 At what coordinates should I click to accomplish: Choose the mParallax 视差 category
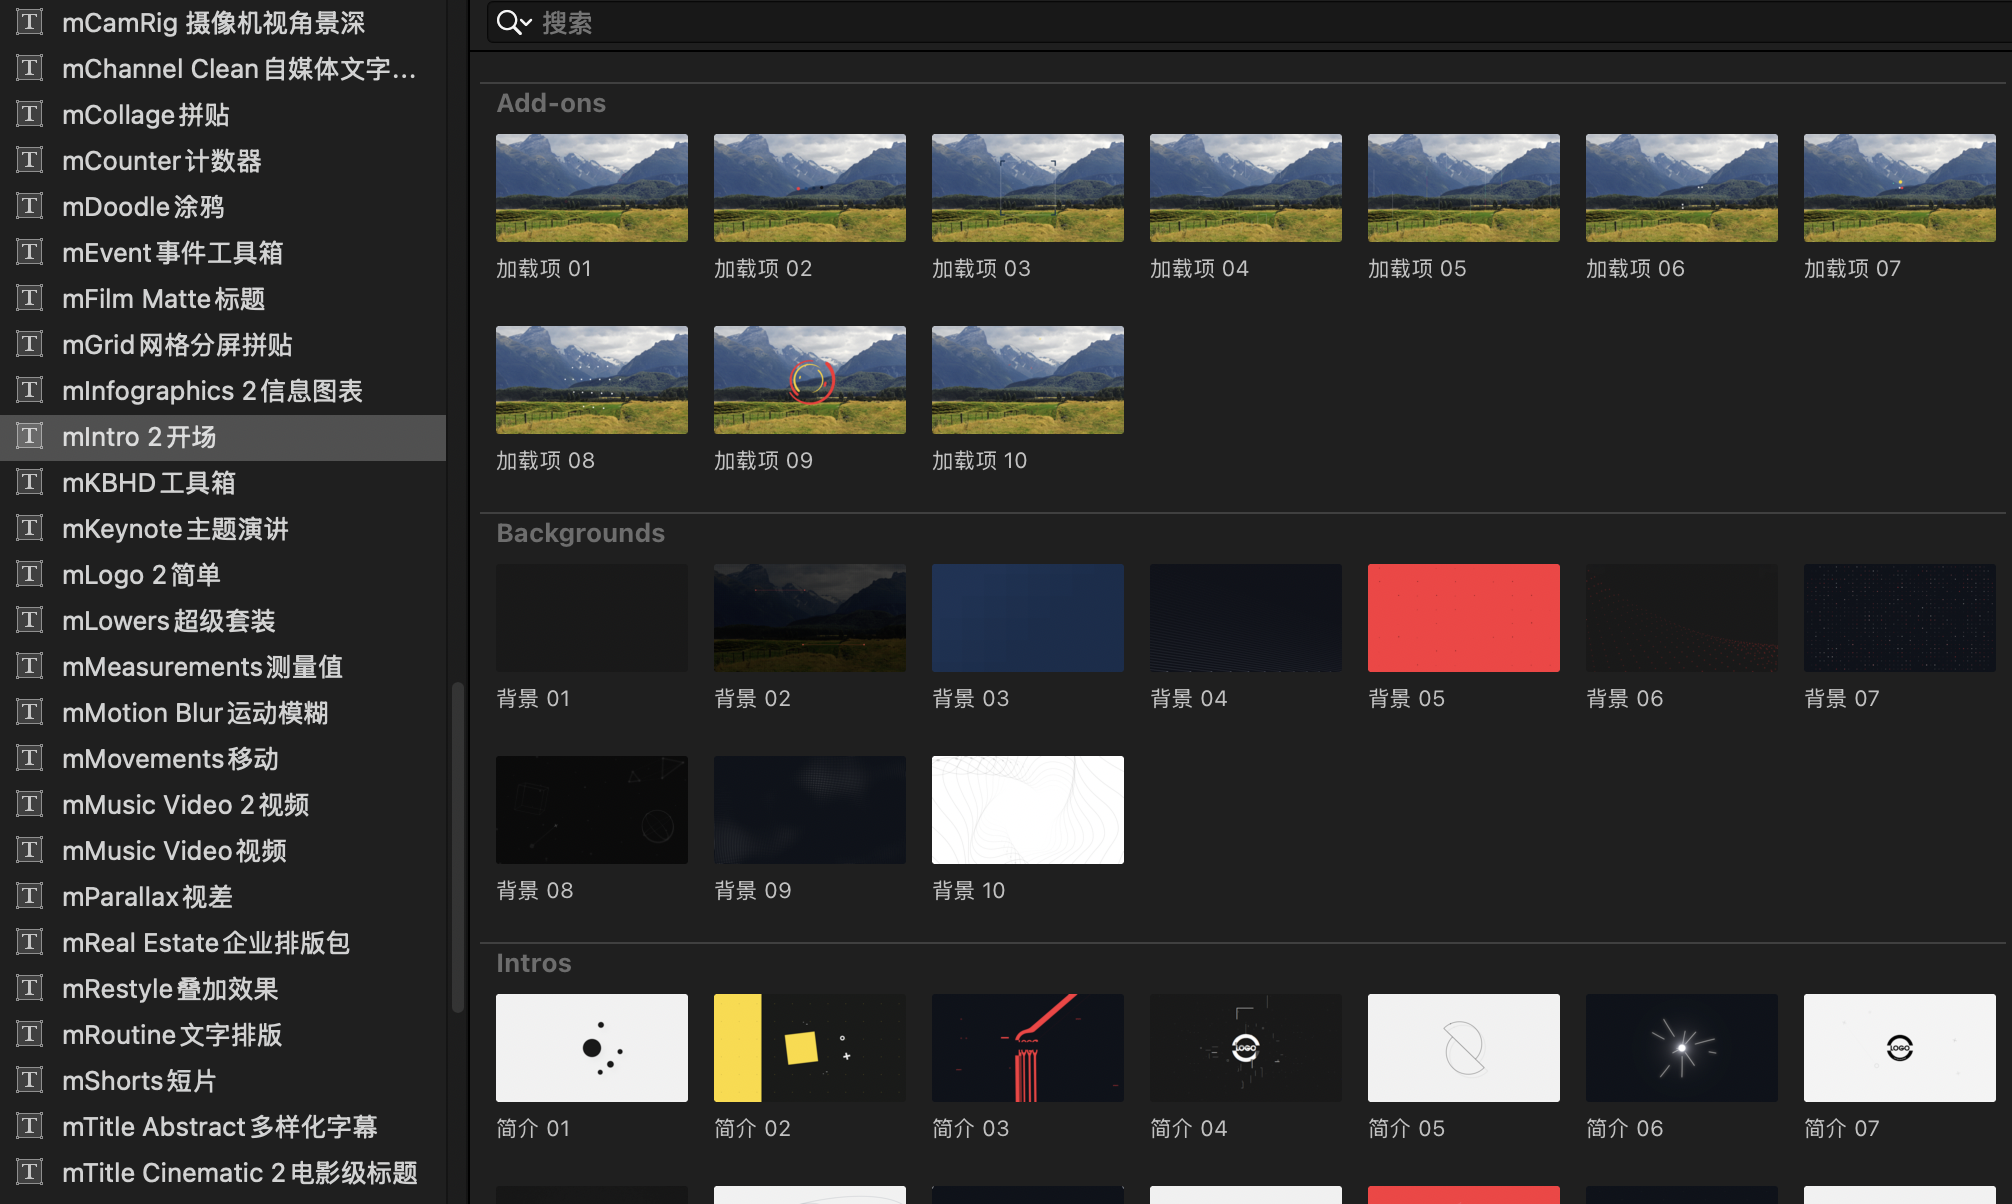(x=223, y=896)
